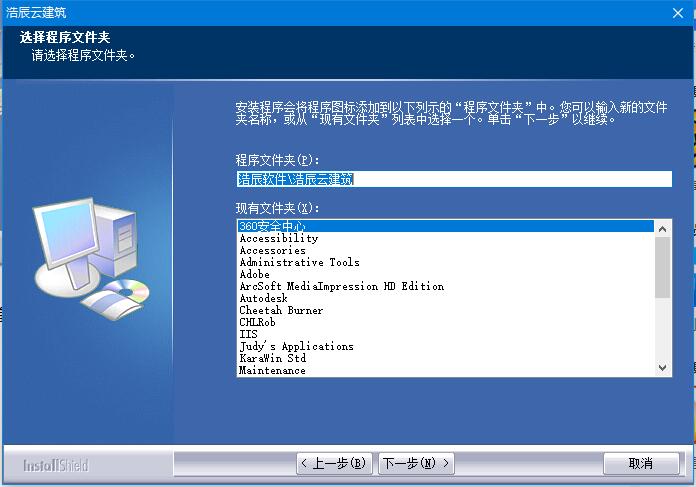Choose Judy's Applications folder

click(x=296, y=346)
